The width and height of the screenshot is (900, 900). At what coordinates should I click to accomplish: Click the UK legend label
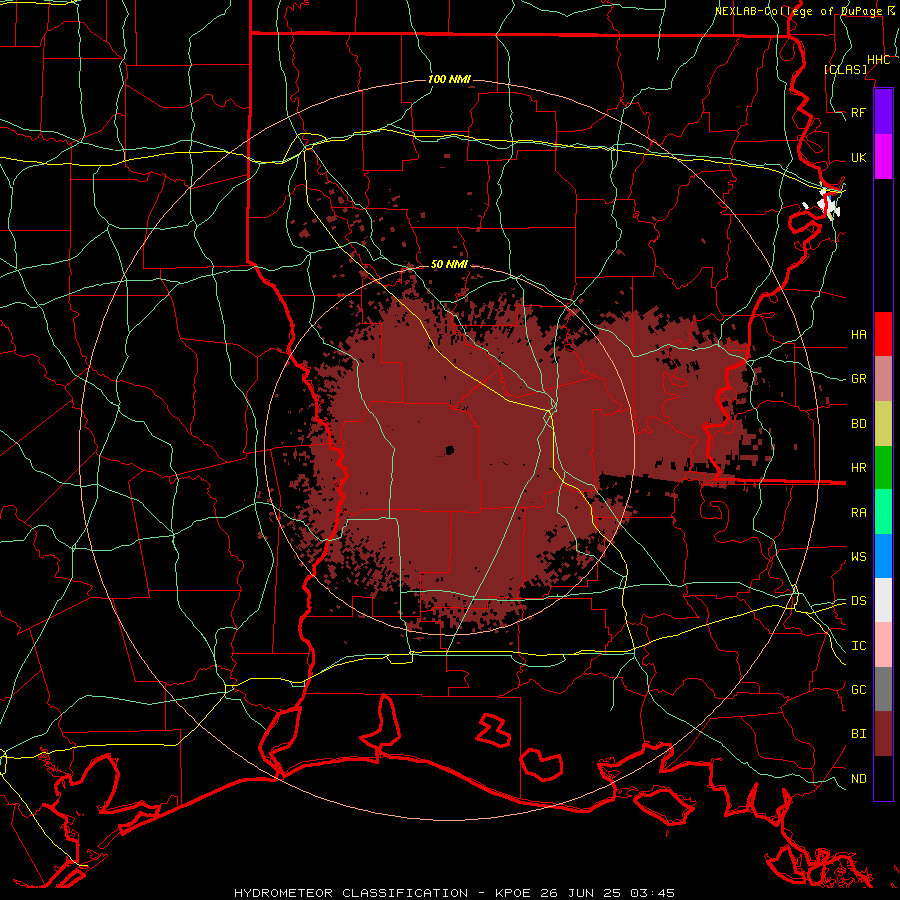(x=858, y=157)
